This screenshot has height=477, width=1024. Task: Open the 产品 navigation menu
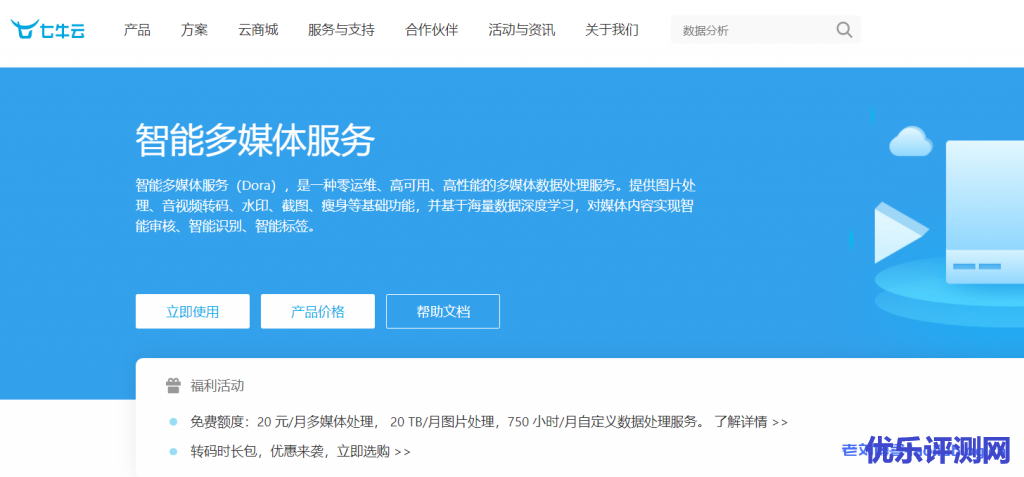click(137, 30)
